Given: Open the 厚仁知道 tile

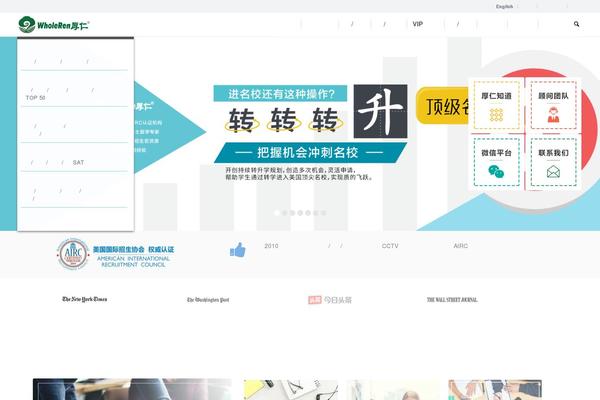Looking at the screenshot, I should click(x=496, y=105).
